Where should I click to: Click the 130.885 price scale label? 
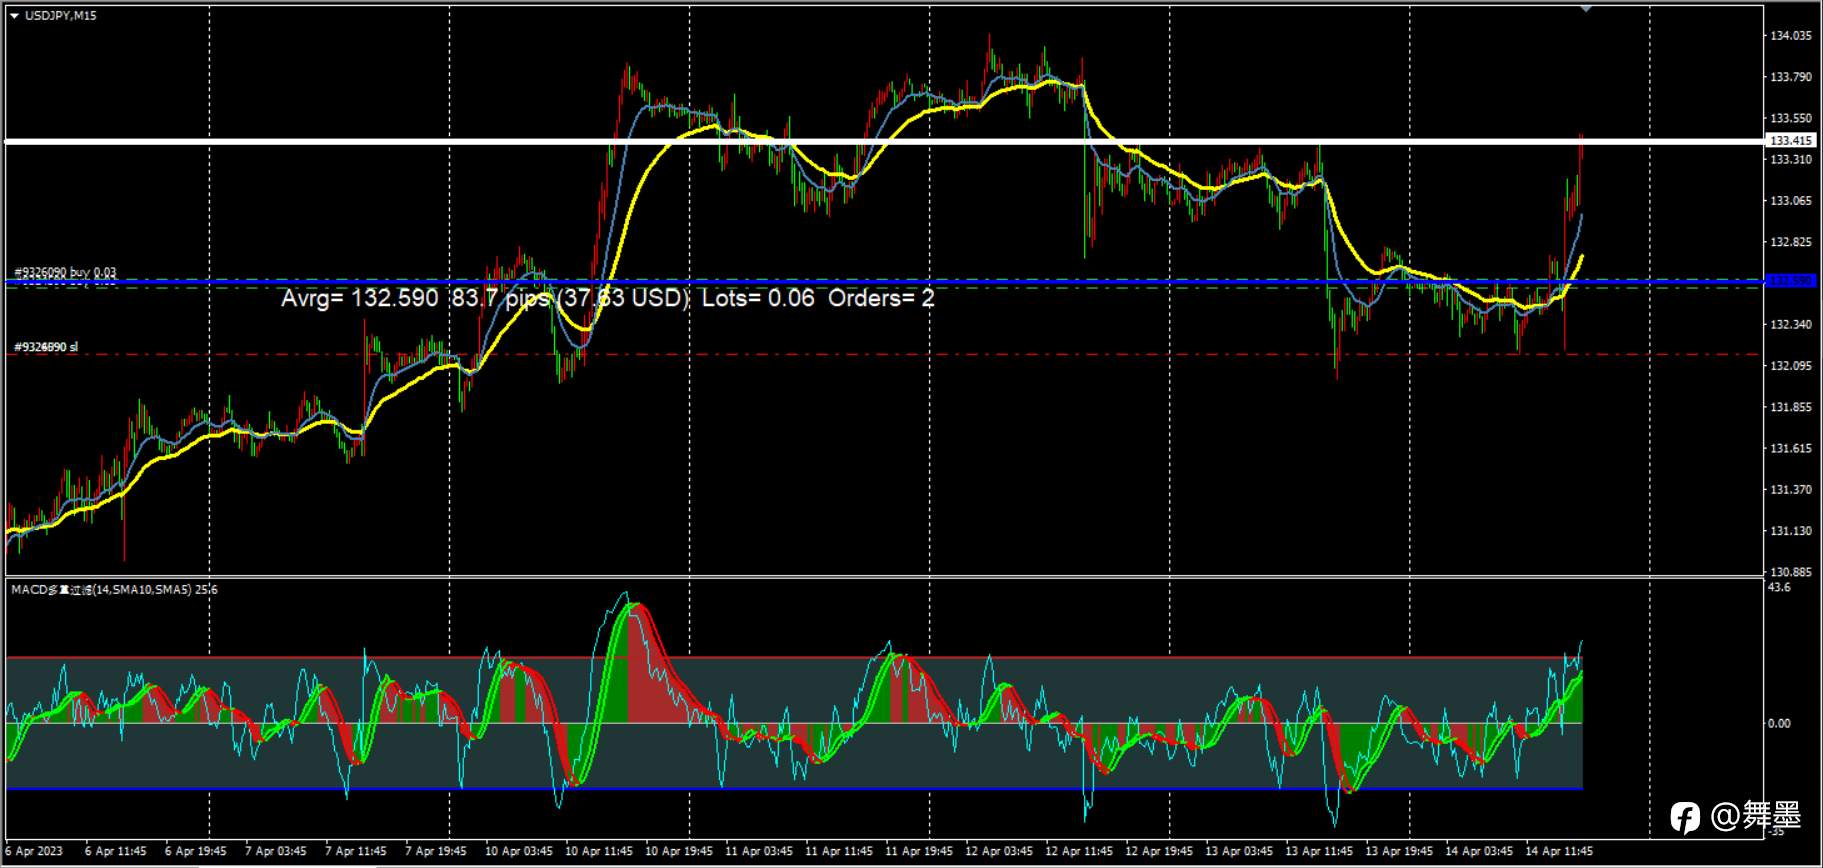coord(1791,572)
